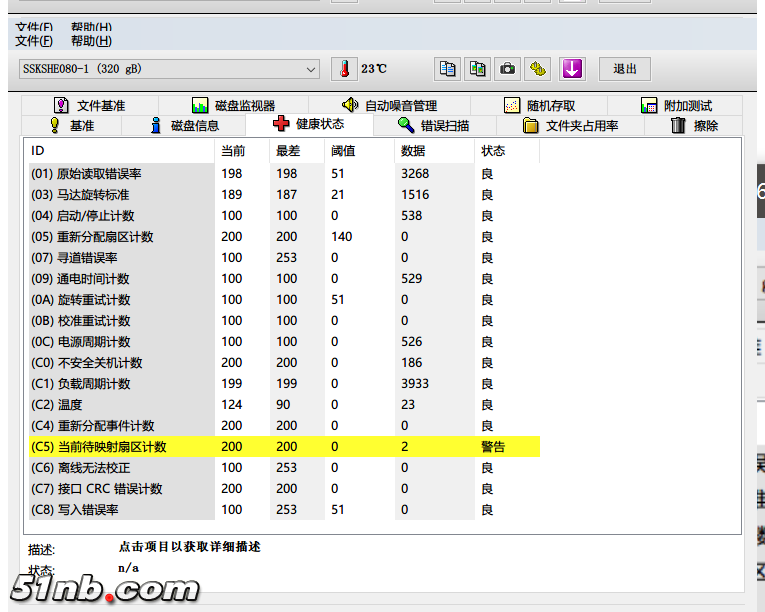Viewport: 765px width, 612px height.
Task: Go to the 磁盘监视器 tab
Action: [231, 105]
